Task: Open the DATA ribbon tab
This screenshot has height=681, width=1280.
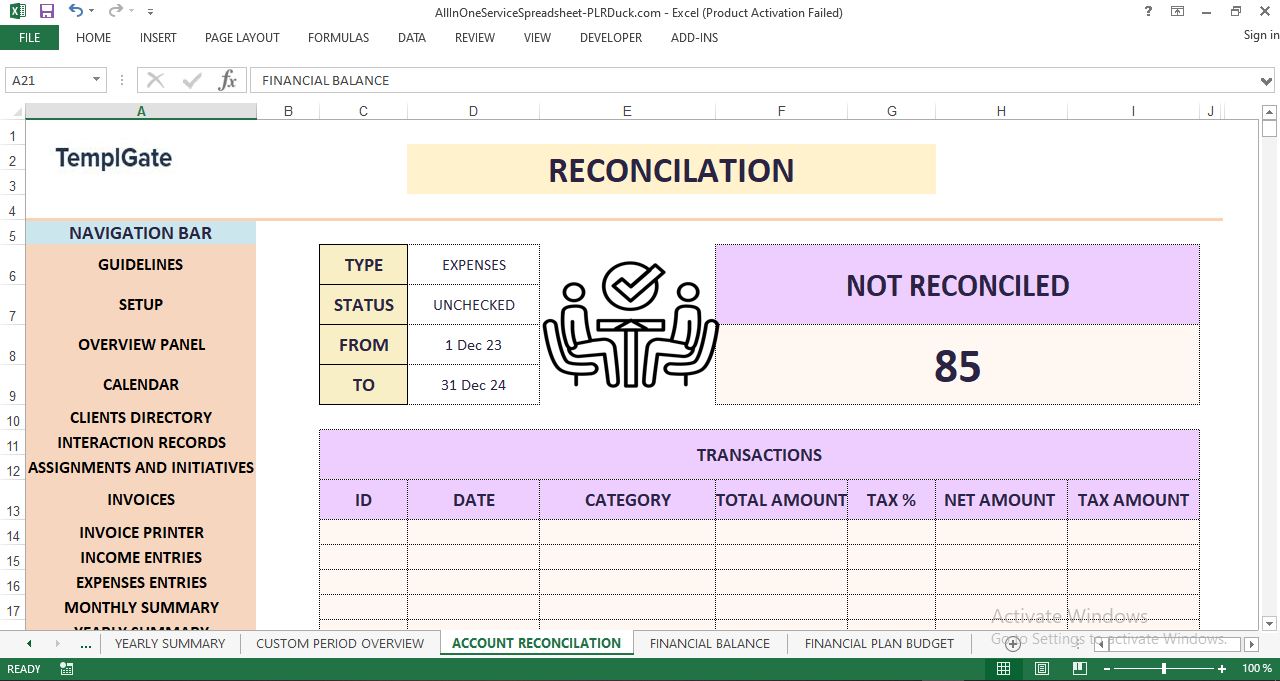Action: point(412,38)
